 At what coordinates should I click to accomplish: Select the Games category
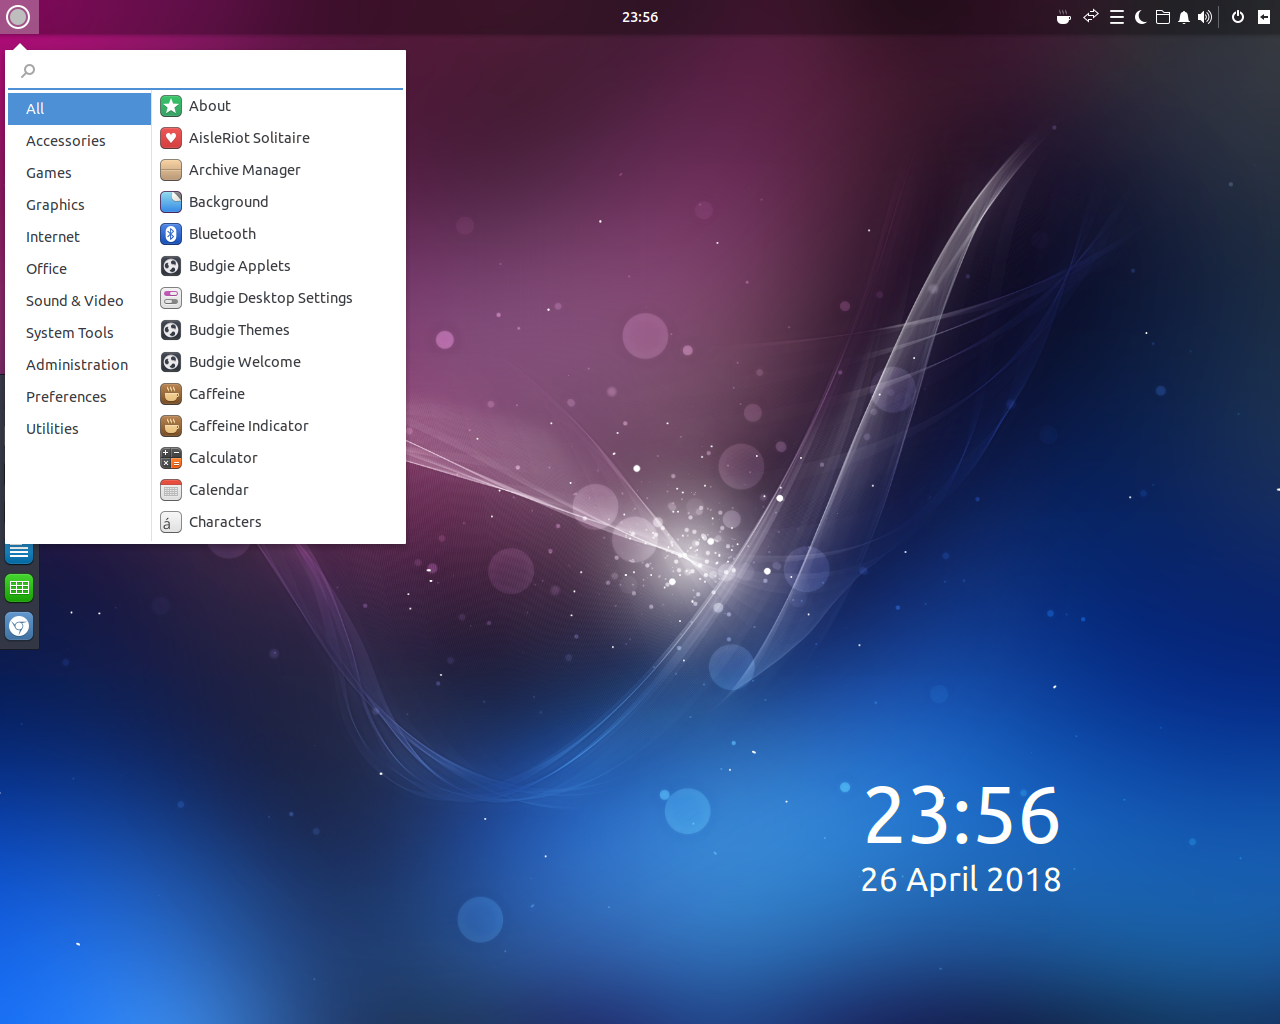tap(79, 173)
